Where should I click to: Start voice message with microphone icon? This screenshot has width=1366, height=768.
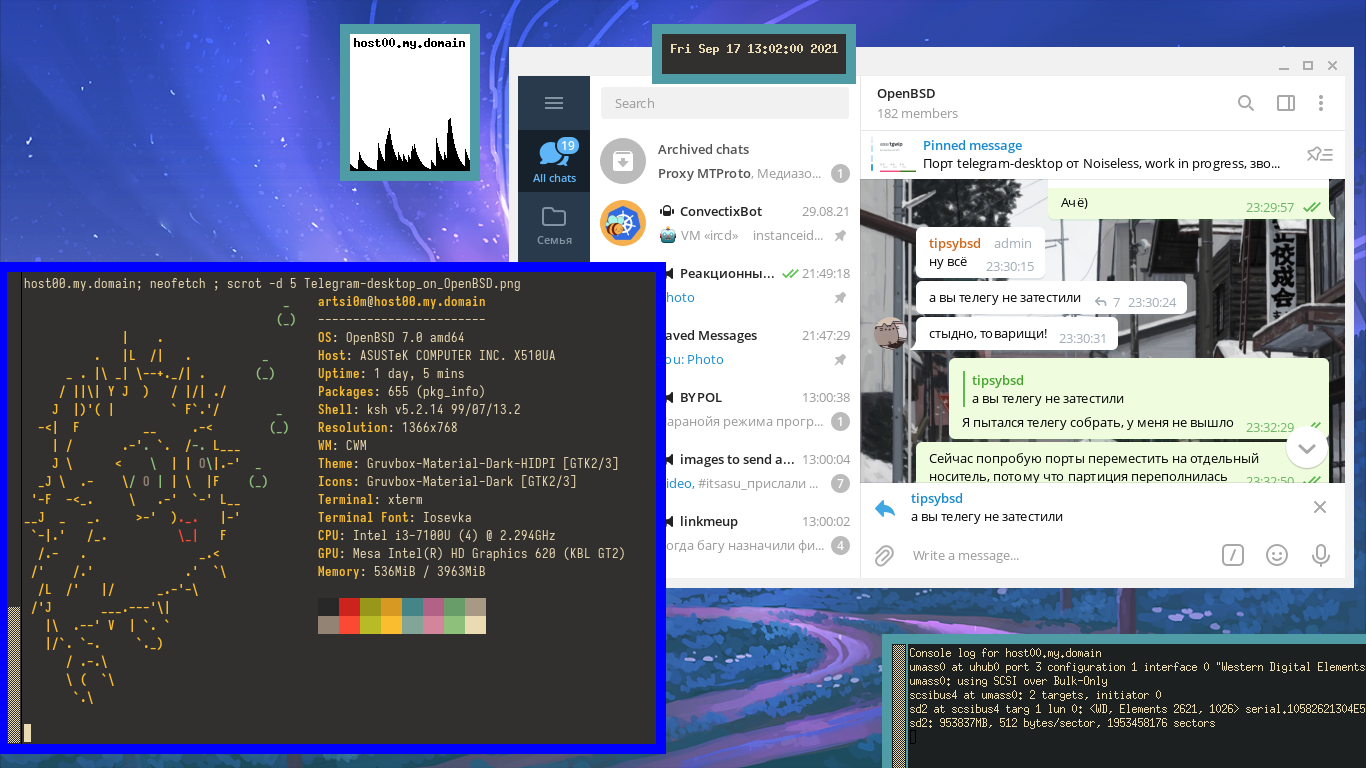coord(1321,555)
